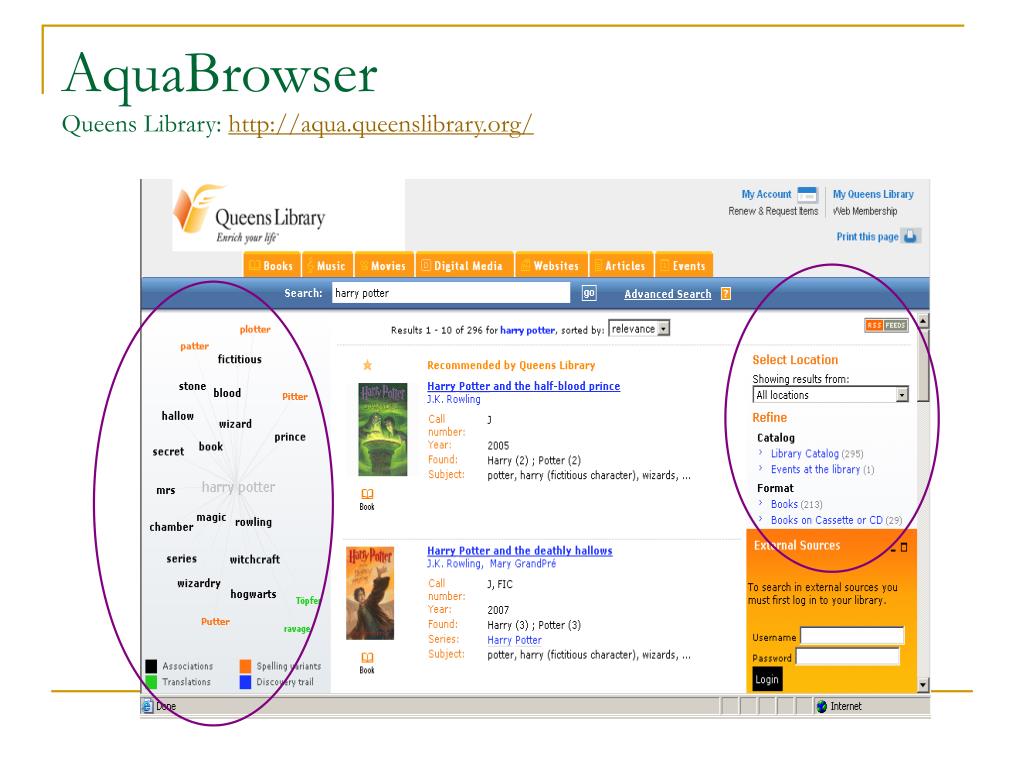1024x768 pixels.
Task: Open the My Queens Library link
Action: pos(873,195)
